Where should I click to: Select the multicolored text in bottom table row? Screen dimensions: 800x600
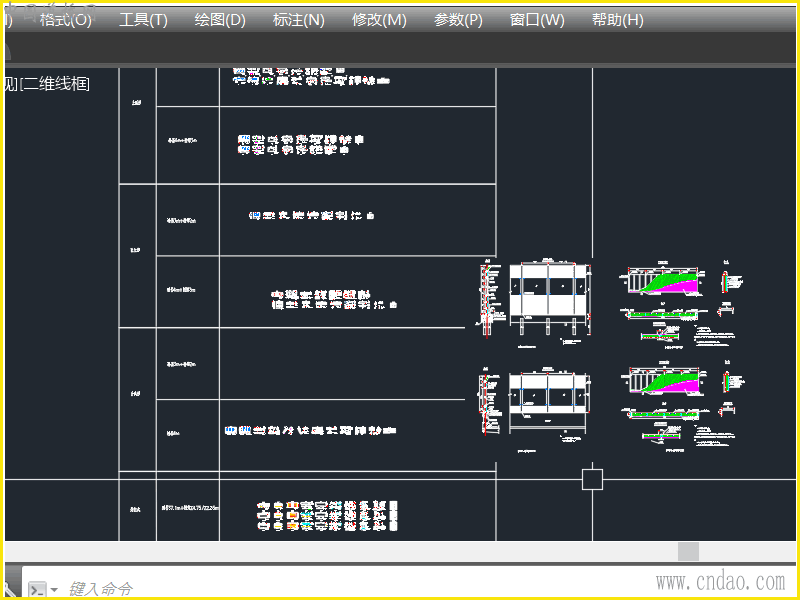tap(327, 516)
